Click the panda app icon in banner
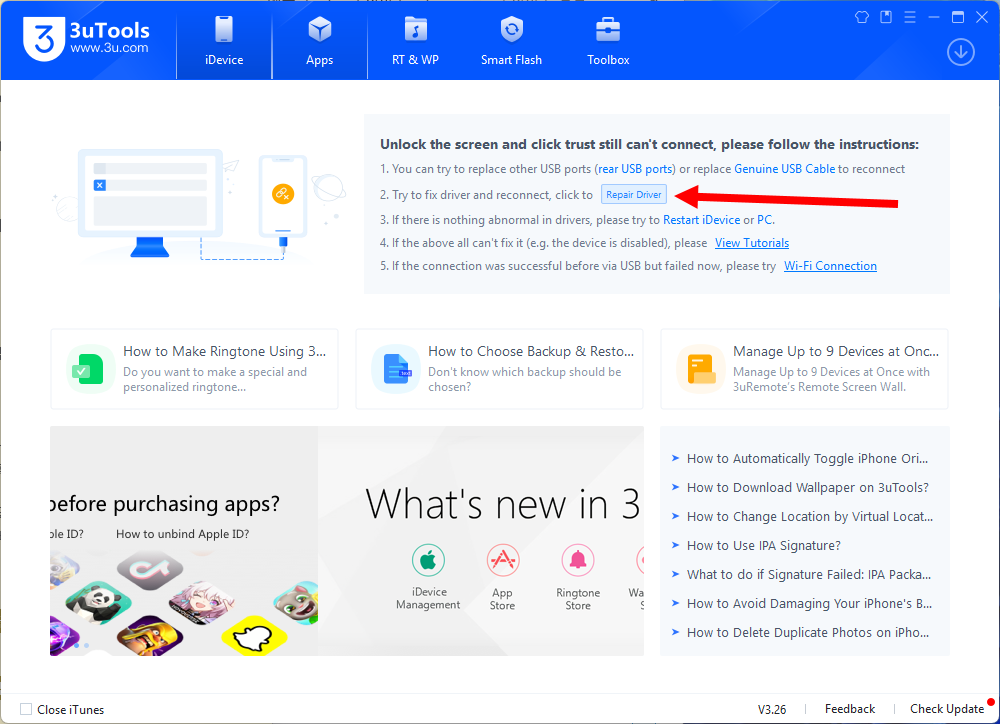 click(98, 602)
